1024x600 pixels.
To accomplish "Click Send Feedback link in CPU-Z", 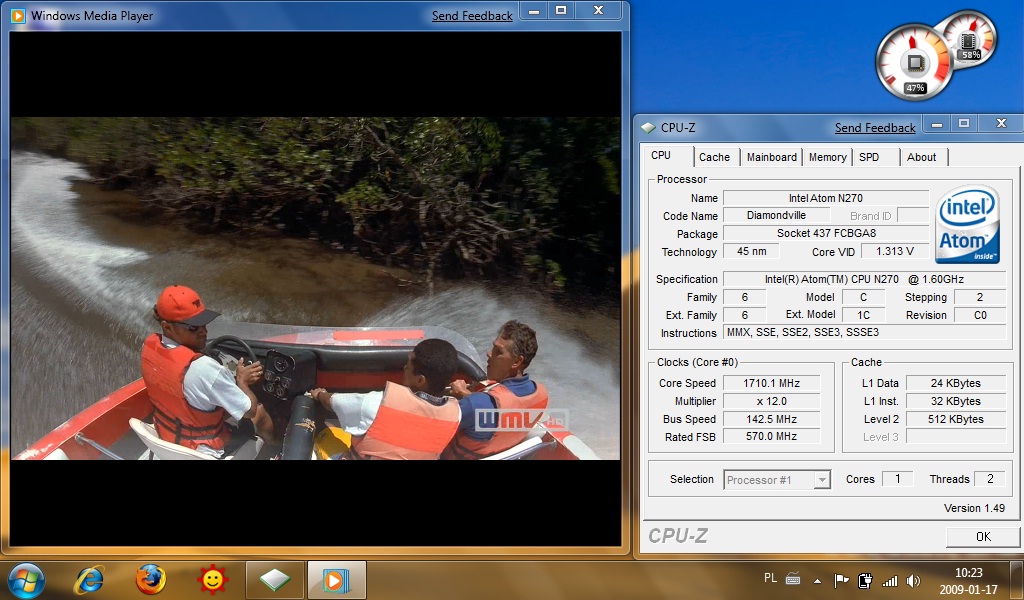I will point(875,128).
